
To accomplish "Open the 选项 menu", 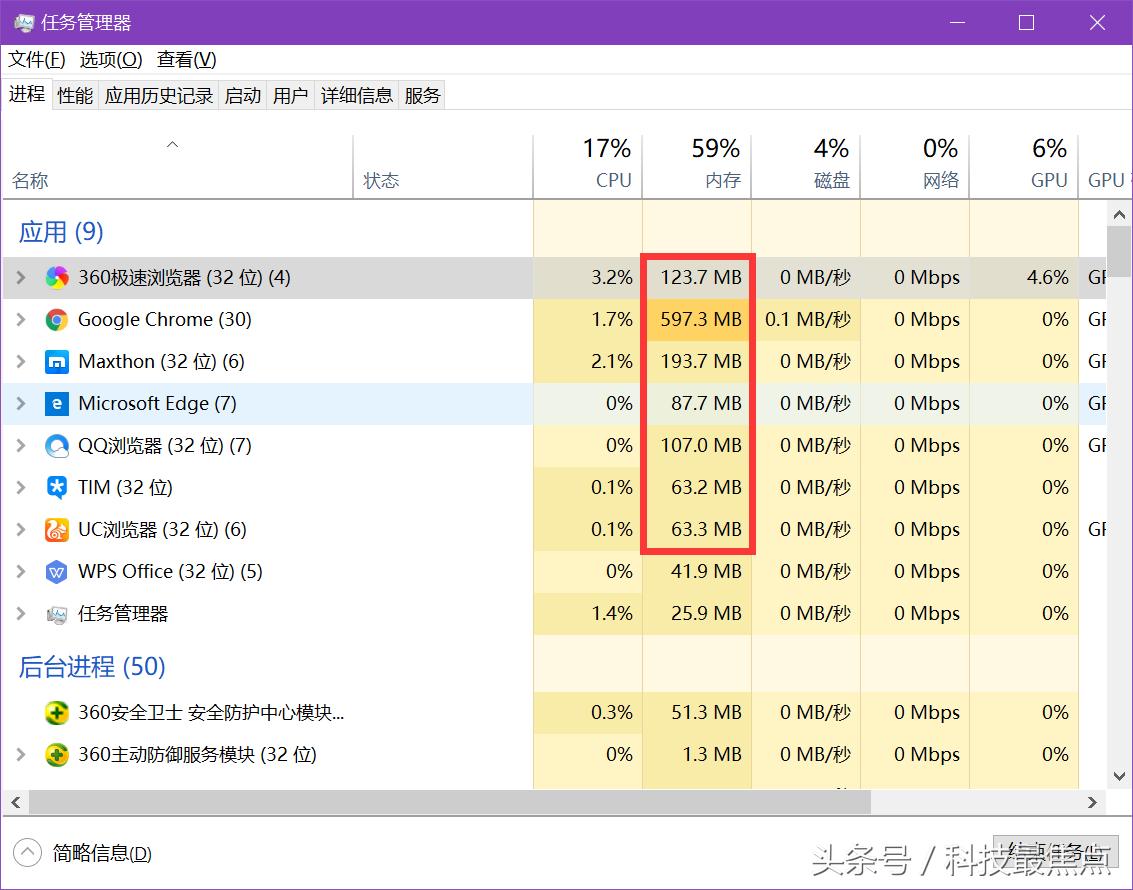I will point(110,60).
